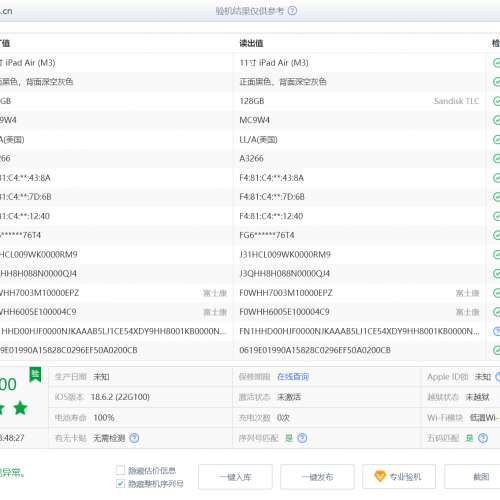Select the read-out value 11寸 iPad Air (M3)
500x500 pixels.
pyautogui.click(x=274, y=63)
